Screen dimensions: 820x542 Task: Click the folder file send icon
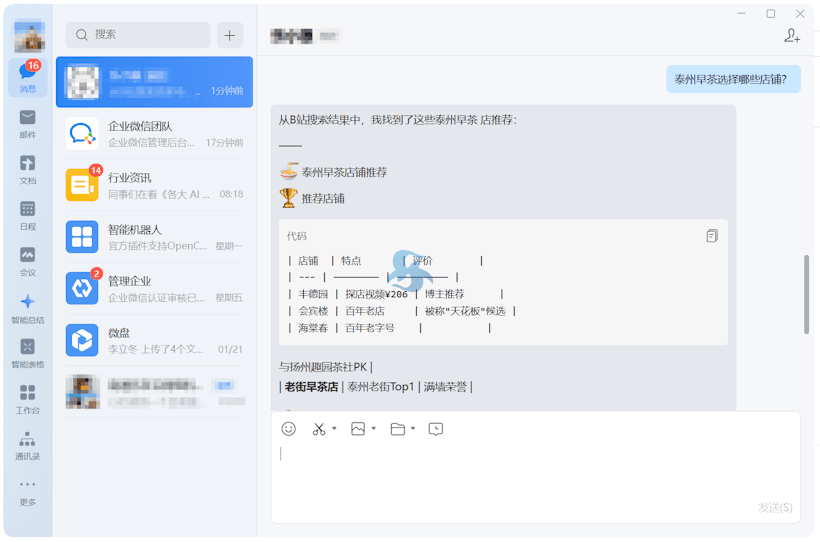(398, 429)
